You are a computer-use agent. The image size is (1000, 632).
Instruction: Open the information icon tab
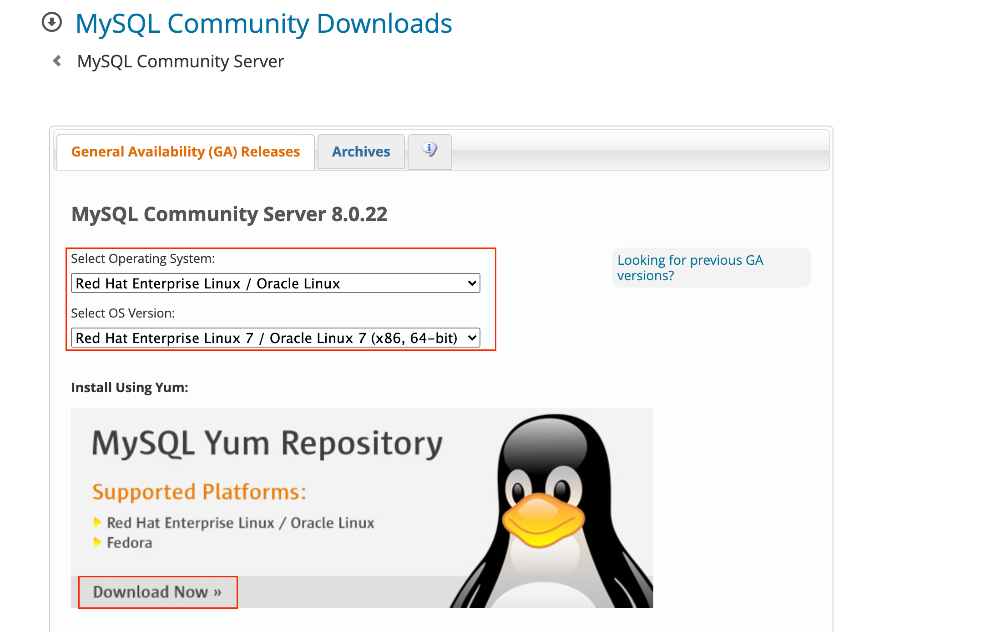point(430,151)
